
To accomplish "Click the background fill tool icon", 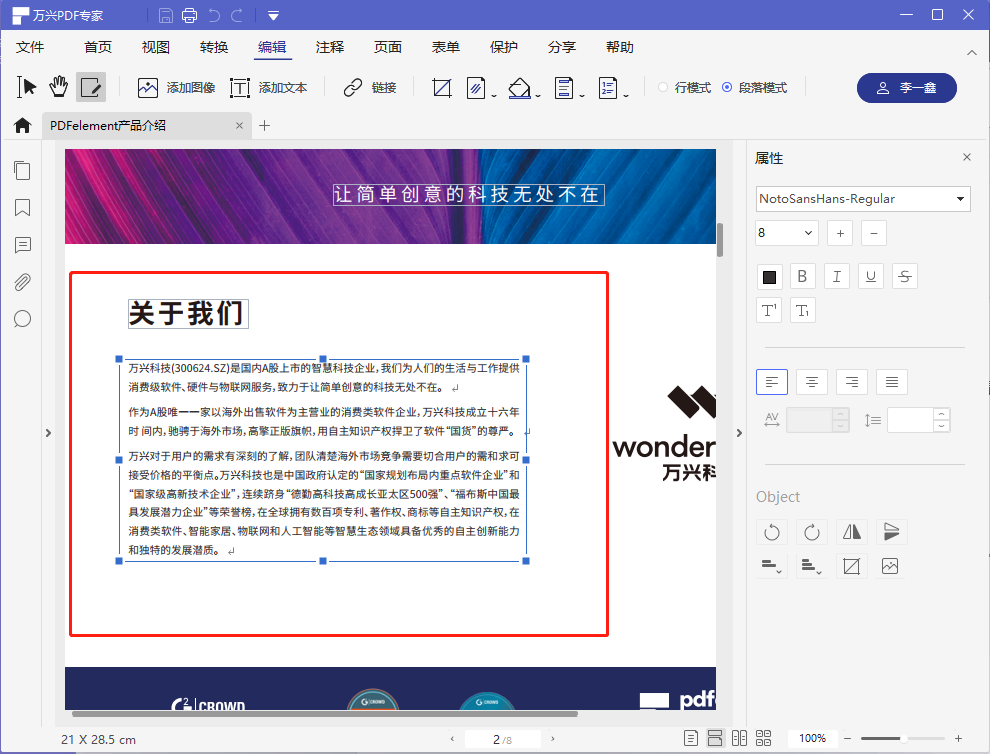I will click(519, 88).
